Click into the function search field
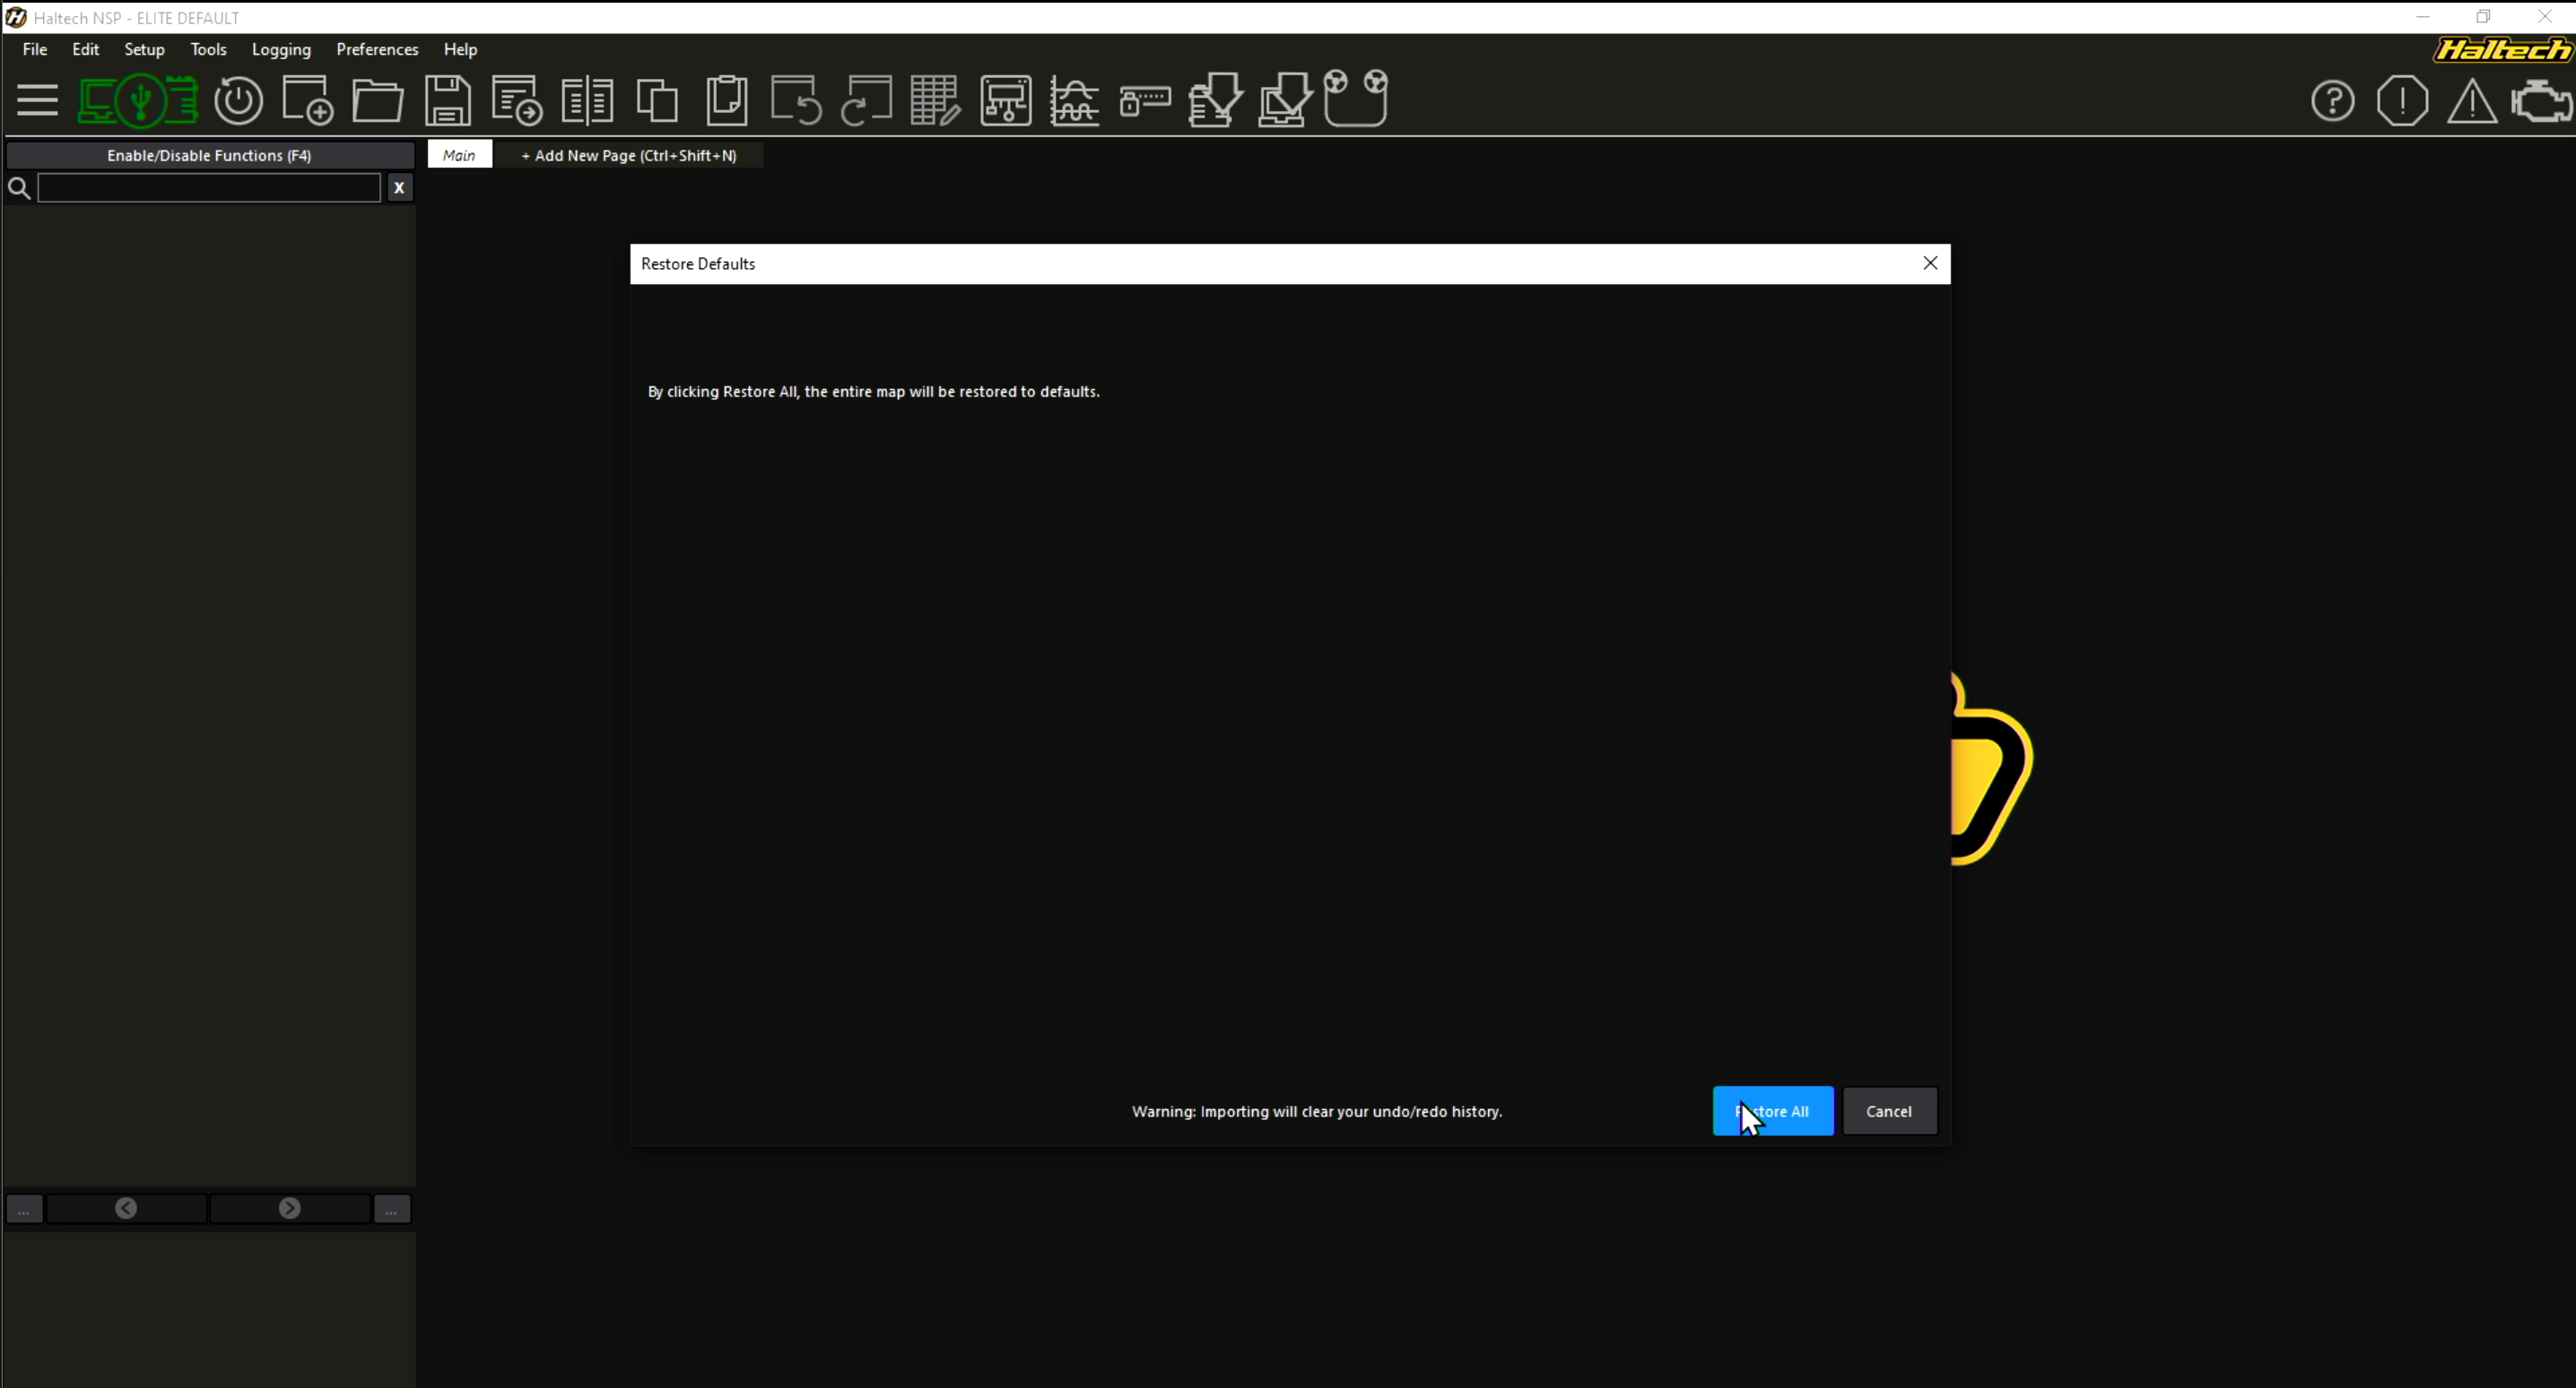2576x1388 pixels. [x=209, y=188]
